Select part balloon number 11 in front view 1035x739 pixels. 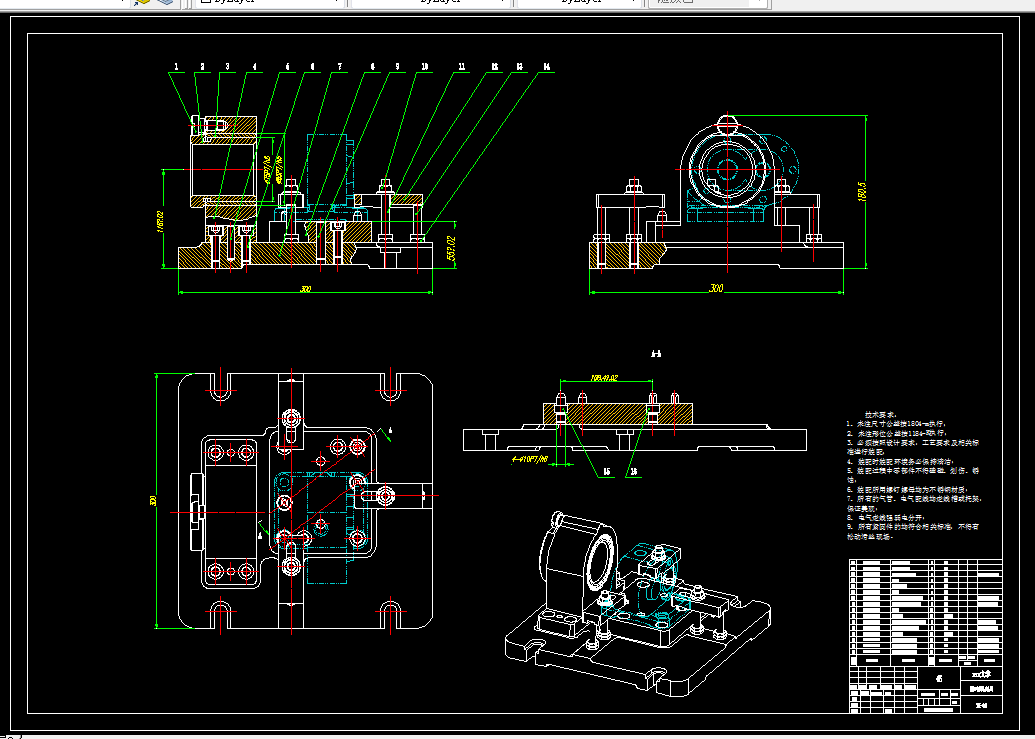(x=461, y=67)
